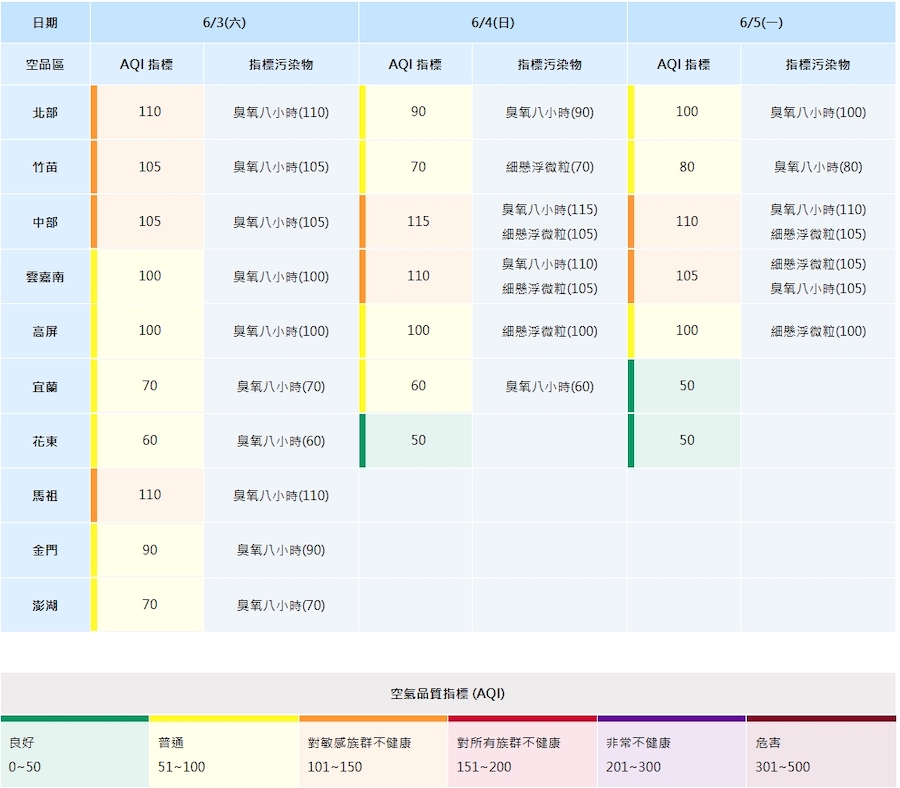Select 花東 AQI 50 cell under 6/4
This screenshot has height=788, width=900.
(418, 441)
